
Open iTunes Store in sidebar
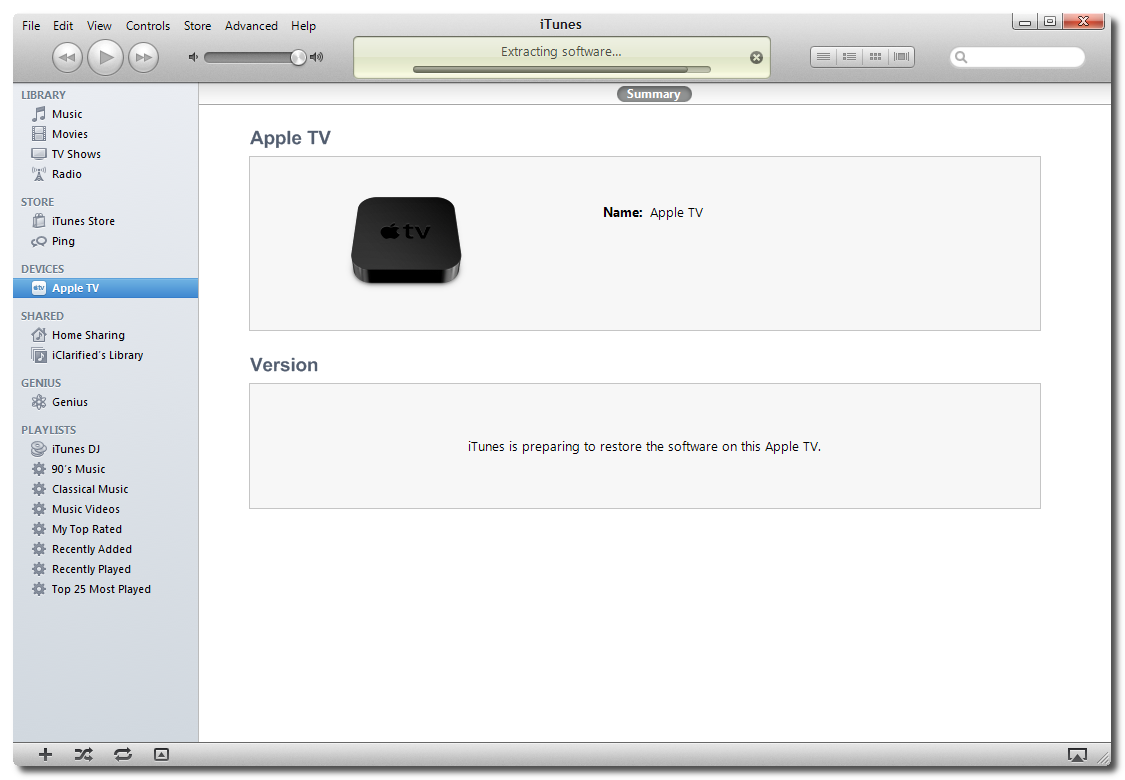(x=83, y=221)
